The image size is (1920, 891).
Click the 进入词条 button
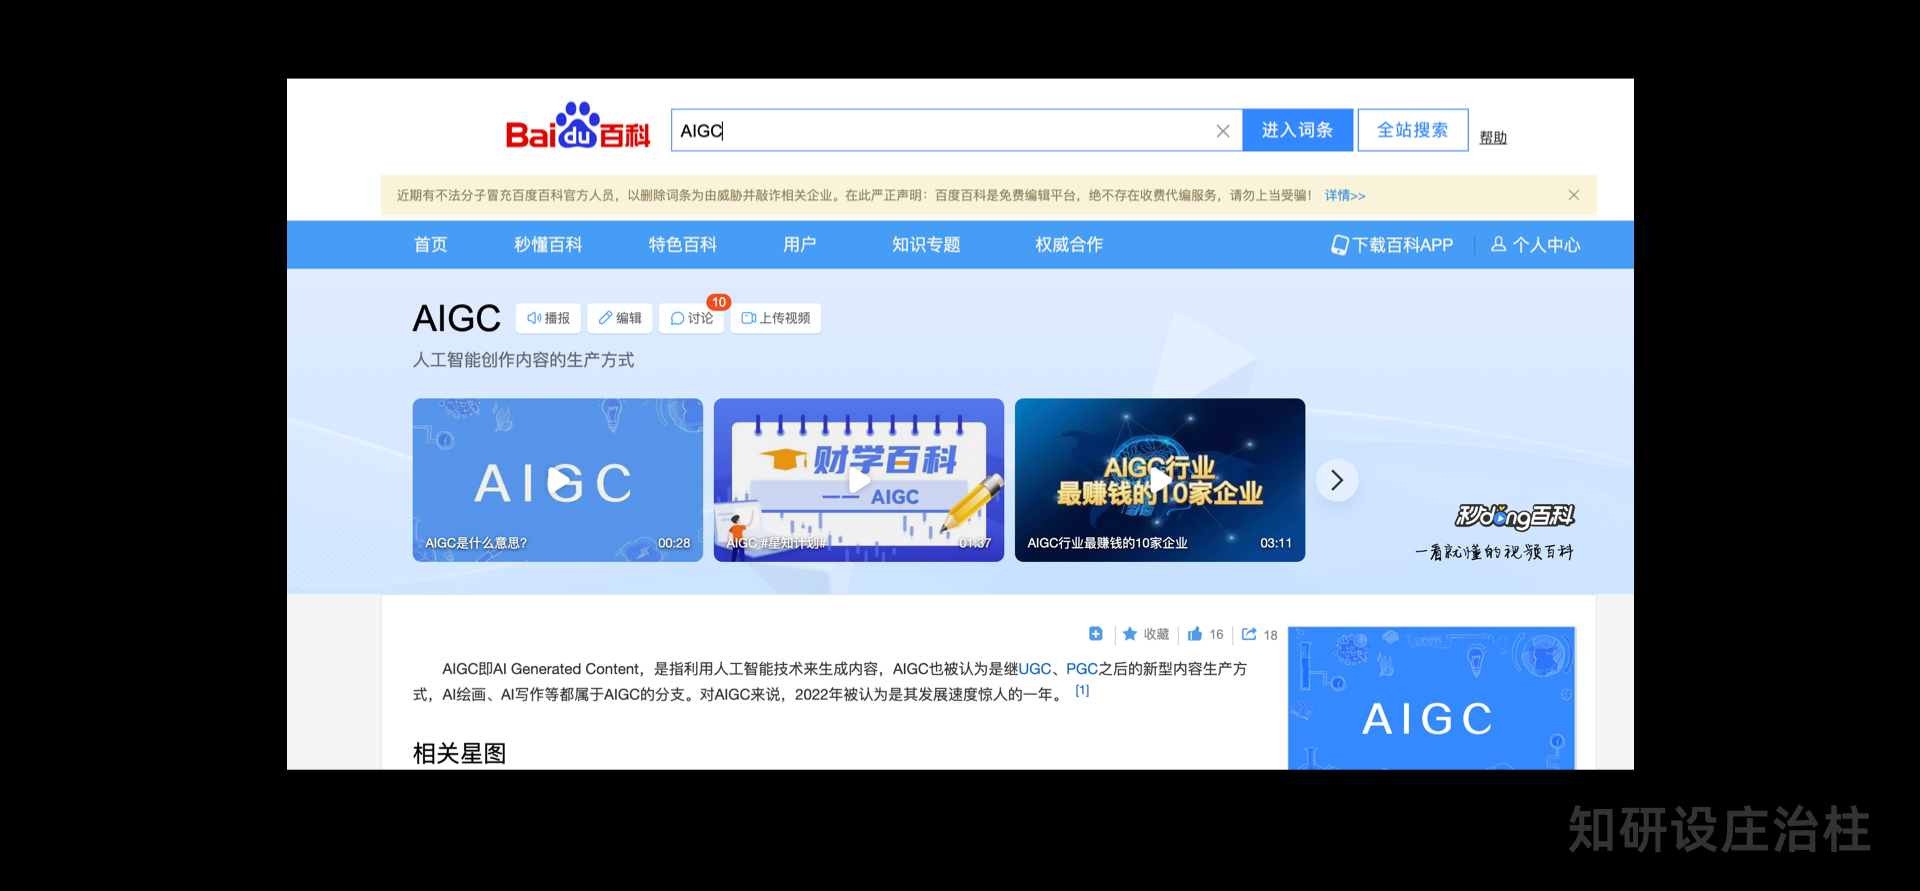pos(1297,130)
